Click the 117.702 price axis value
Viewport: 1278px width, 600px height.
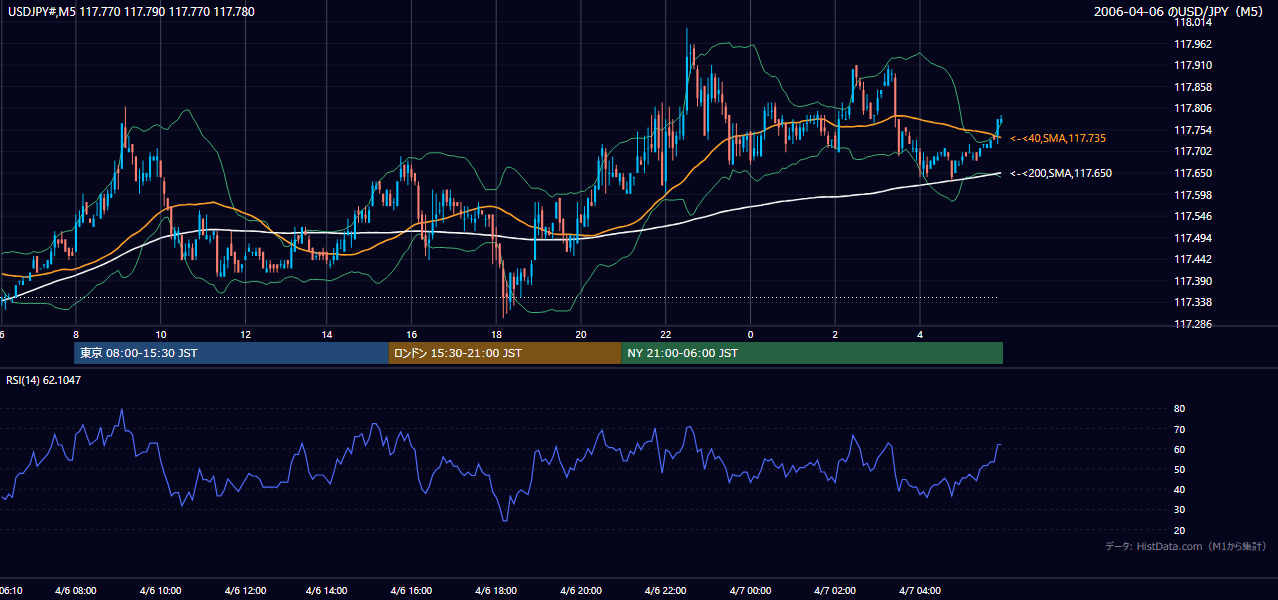click(x=1193, y=151)
